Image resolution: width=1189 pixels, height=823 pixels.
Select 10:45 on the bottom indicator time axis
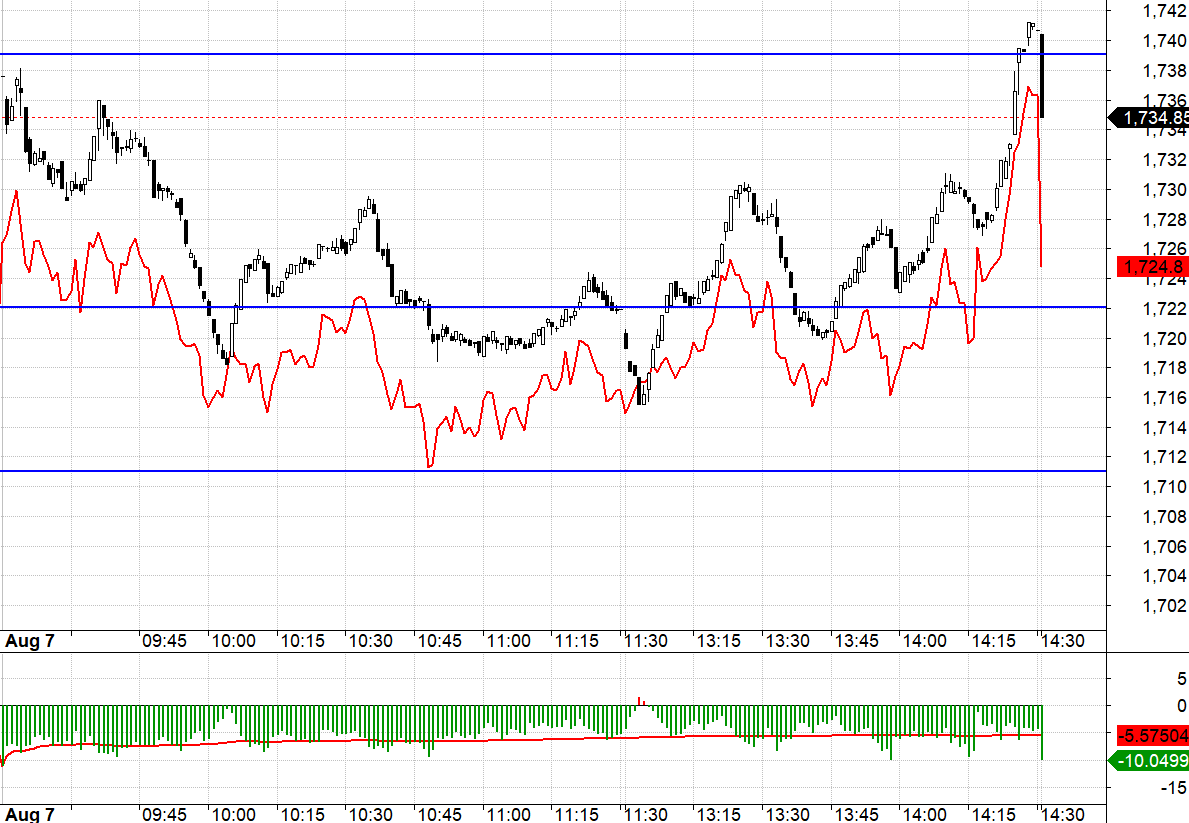click(440, 814)
